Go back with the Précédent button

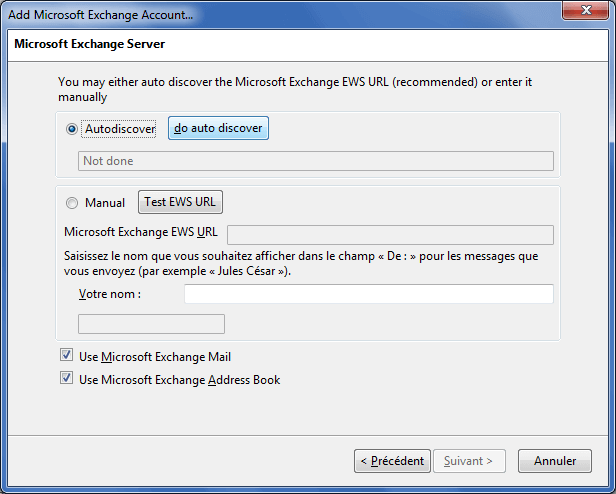(x=392, y=461)
